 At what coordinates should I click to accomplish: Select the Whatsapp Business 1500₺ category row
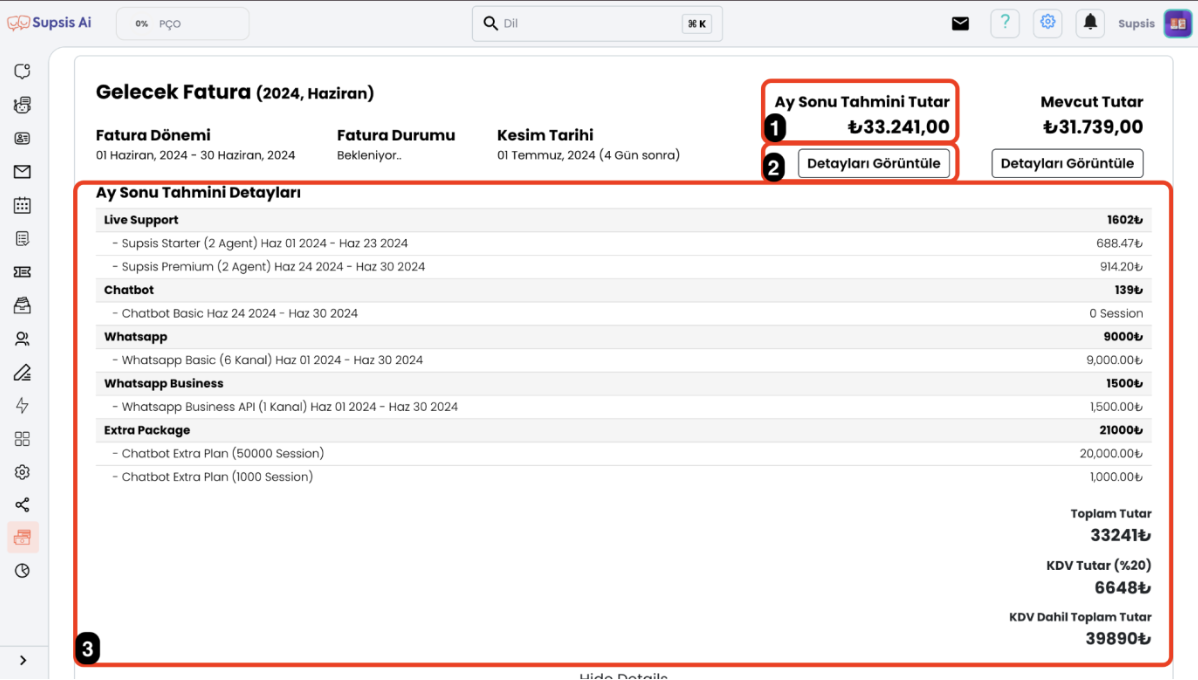[x=623, y=384]
